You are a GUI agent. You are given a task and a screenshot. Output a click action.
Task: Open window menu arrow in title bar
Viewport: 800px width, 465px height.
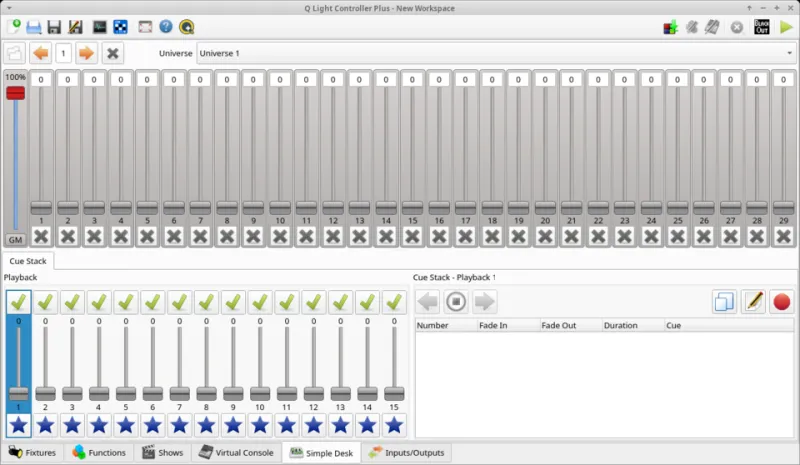(9, 8)
